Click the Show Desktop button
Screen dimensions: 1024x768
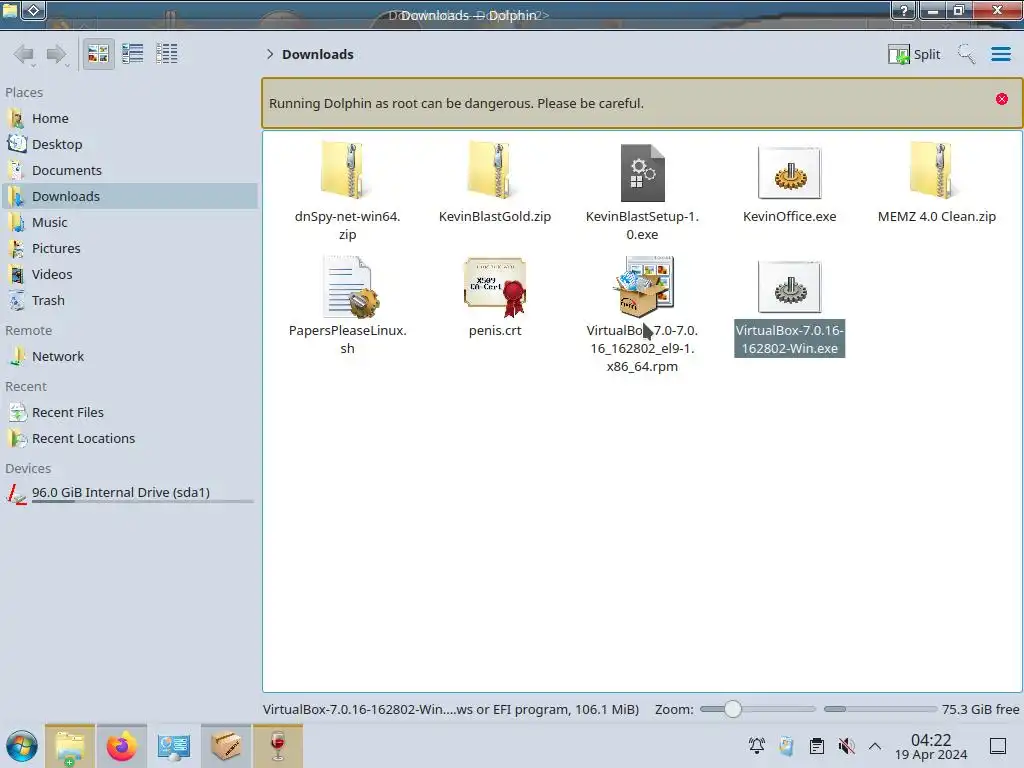998,746
